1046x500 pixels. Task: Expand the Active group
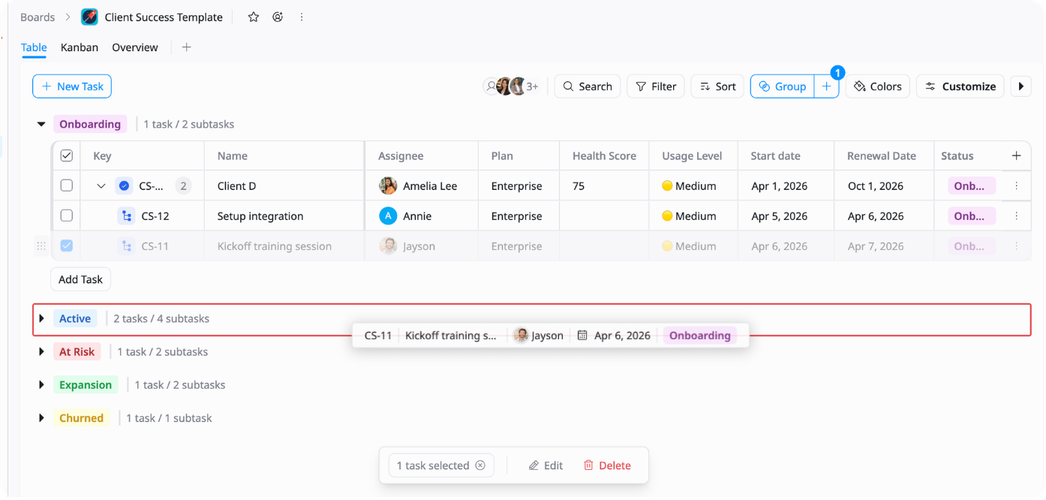(x=41, y=319)
